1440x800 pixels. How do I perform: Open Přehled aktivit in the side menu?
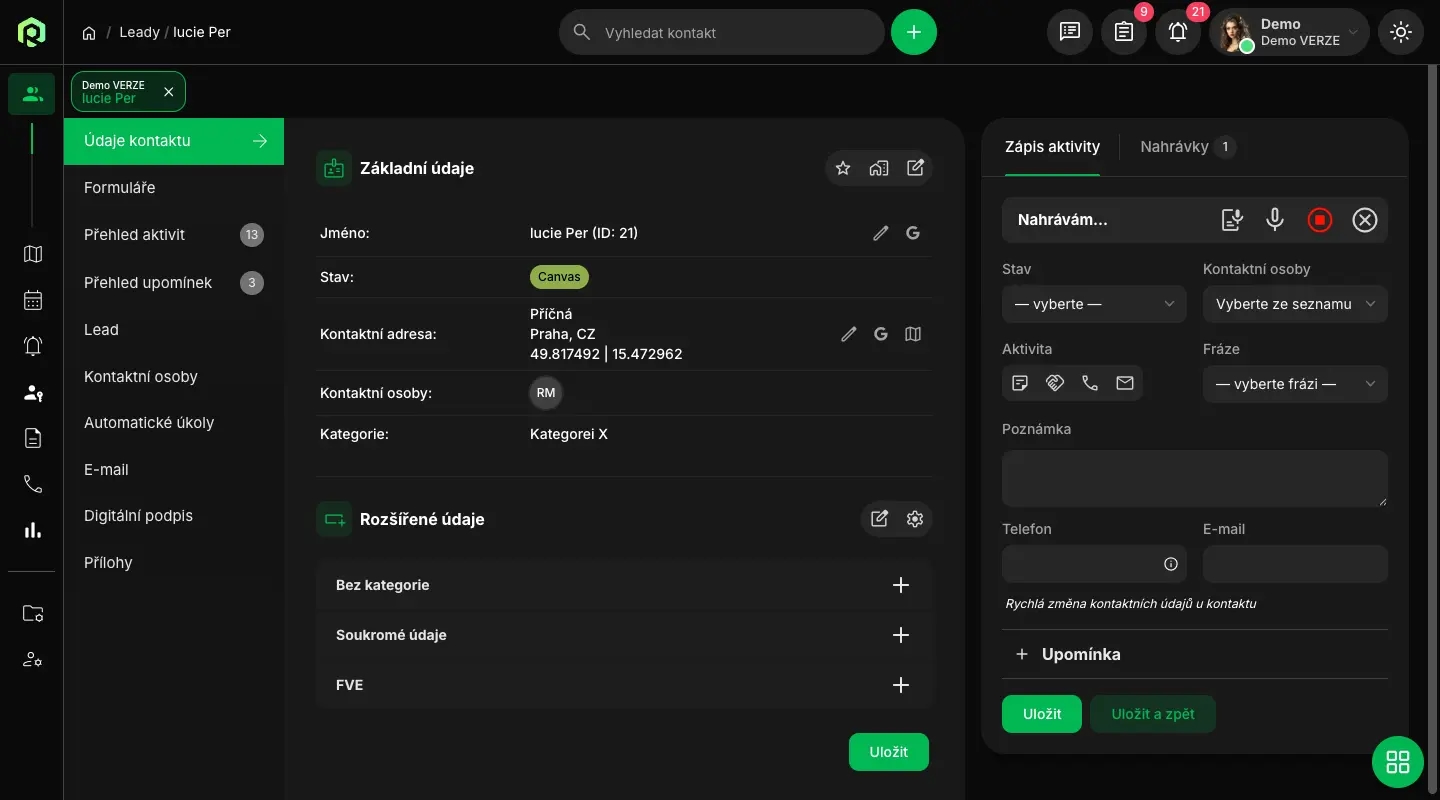[135, 235]
